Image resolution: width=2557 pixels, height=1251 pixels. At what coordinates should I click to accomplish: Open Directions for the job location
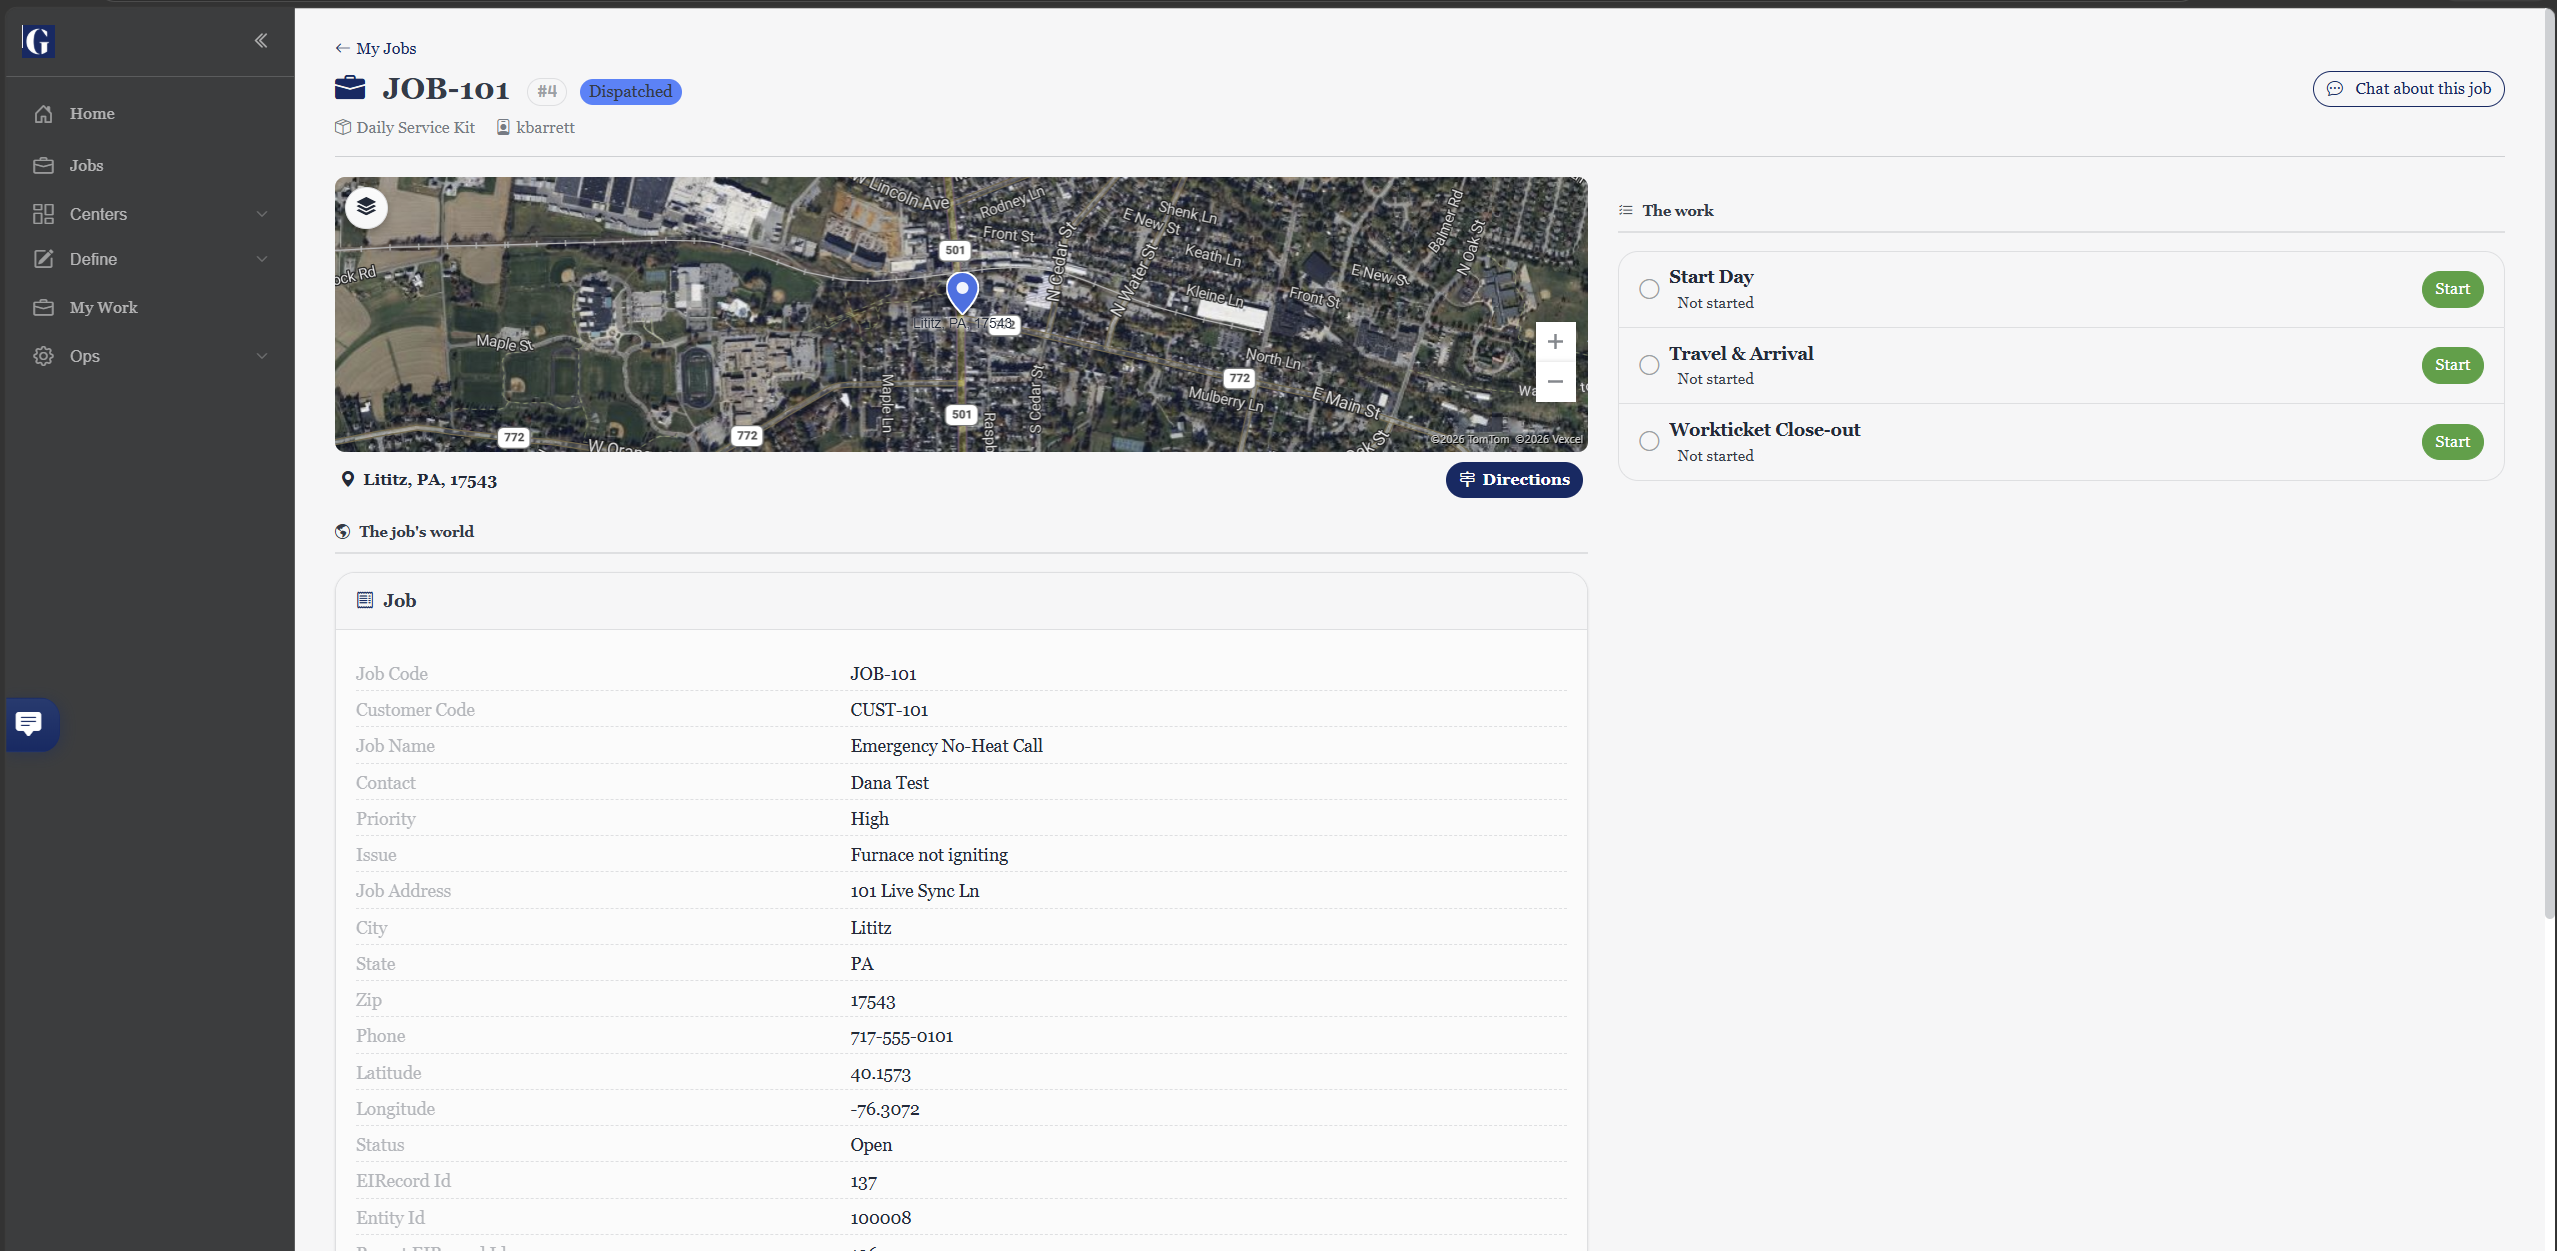pos(1514,480)
